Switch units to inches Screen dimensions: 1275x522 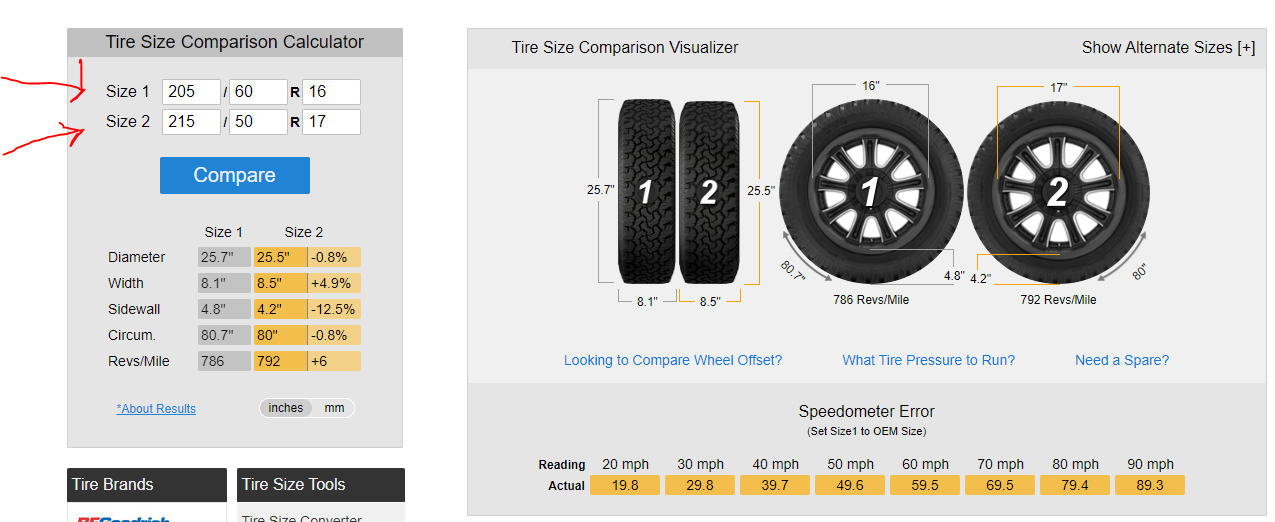click(286, 408)
